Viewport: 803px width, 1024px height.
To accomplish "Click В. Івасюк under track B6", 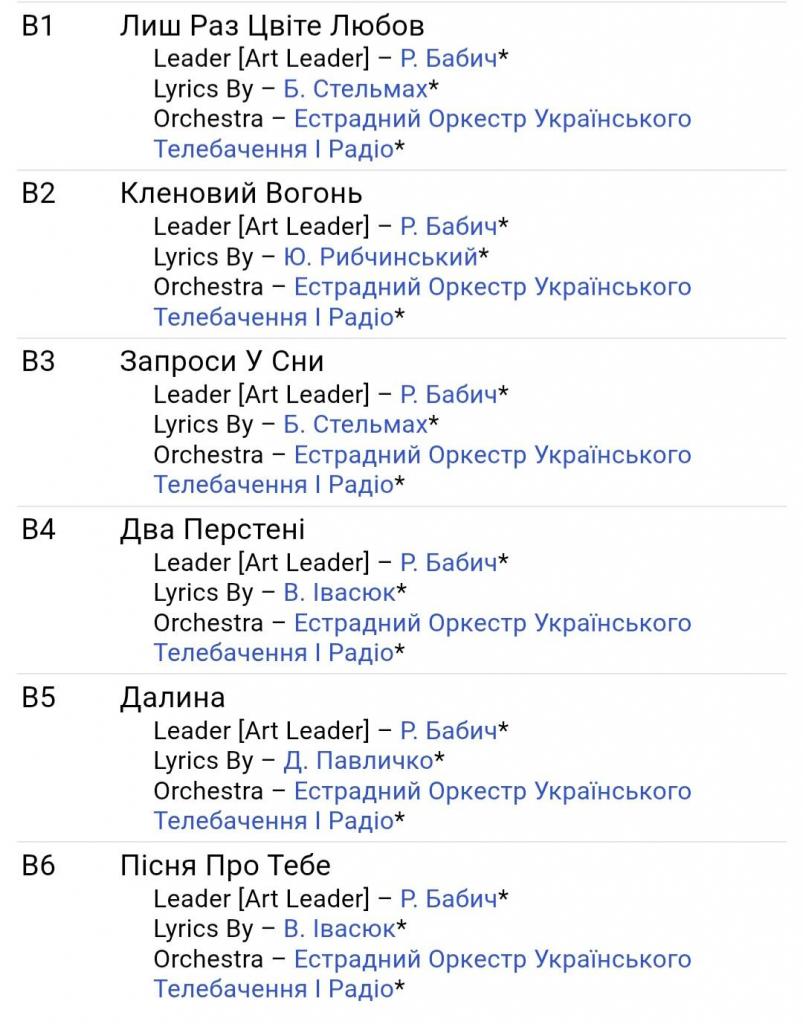I will (339, 929).
